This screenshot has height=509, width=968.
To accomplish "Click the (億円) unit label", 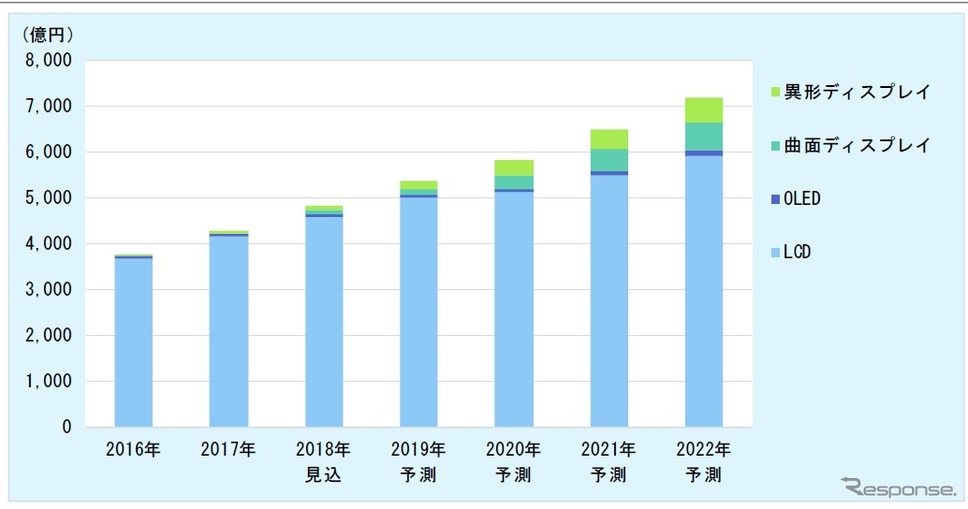I will pos(48,35).
